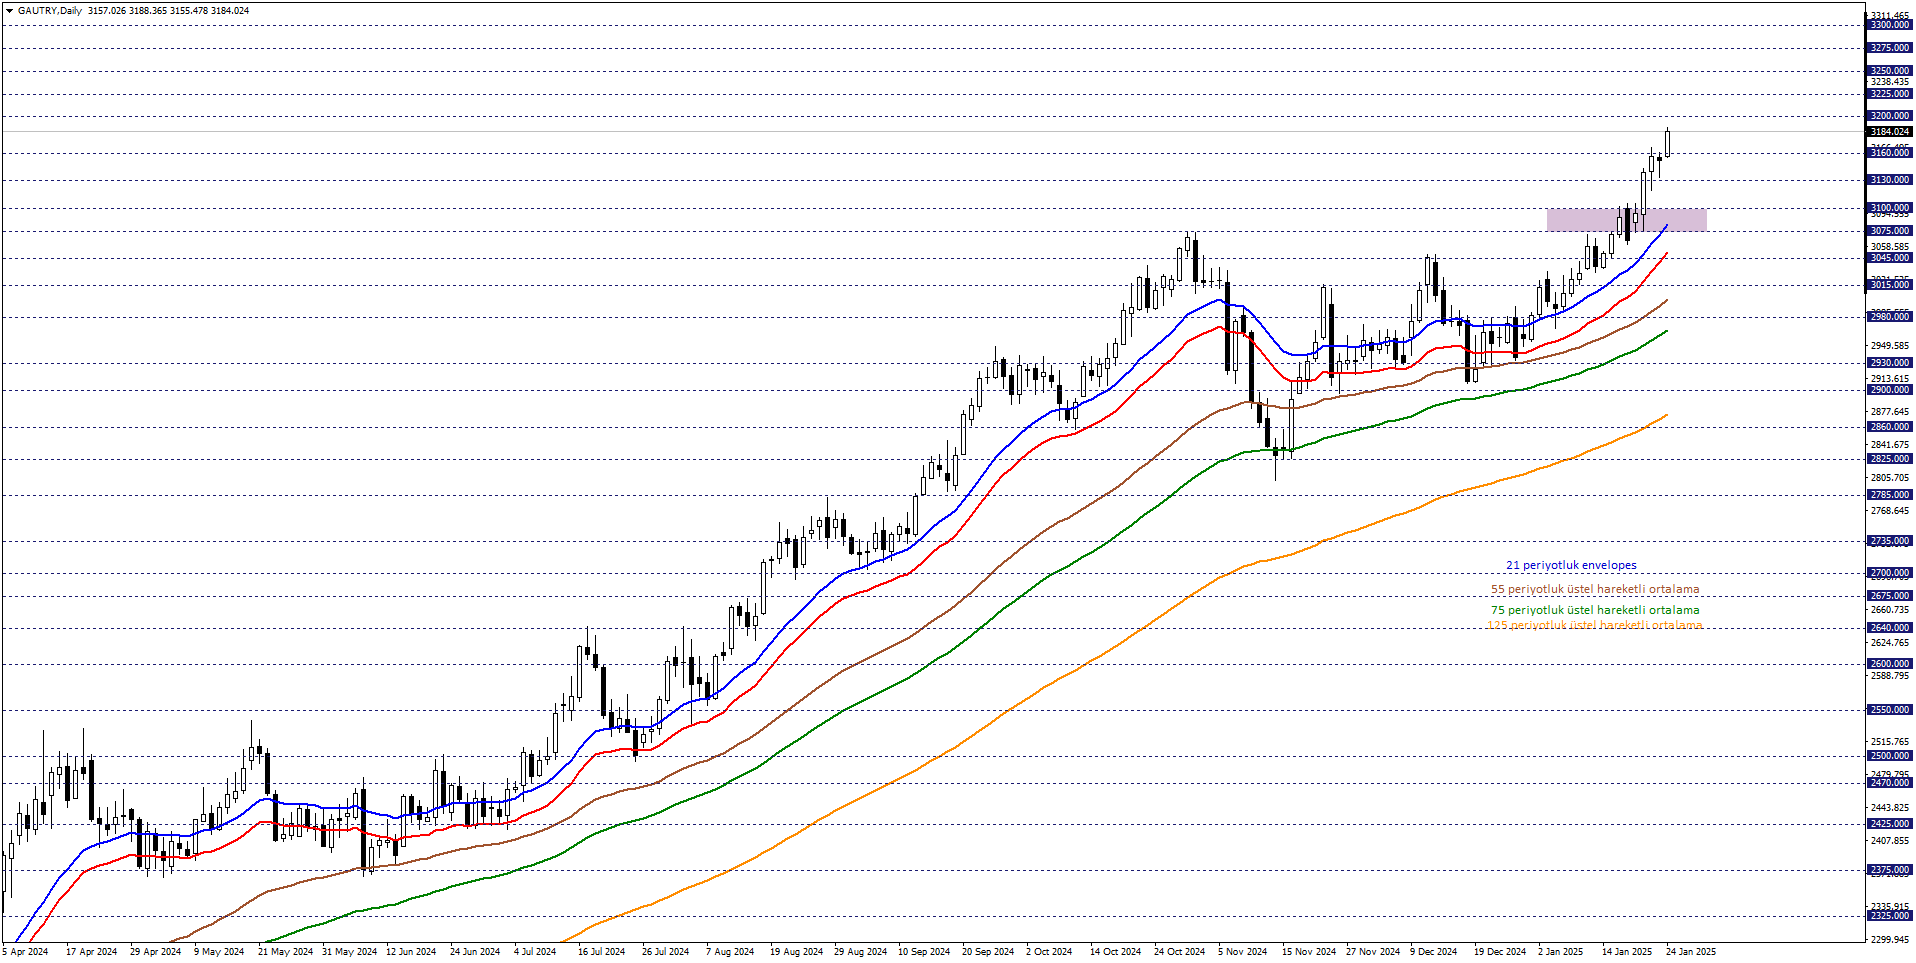Click the 2980.000 horizontal level label
Screen dimensions: 1916x963
1890,317
